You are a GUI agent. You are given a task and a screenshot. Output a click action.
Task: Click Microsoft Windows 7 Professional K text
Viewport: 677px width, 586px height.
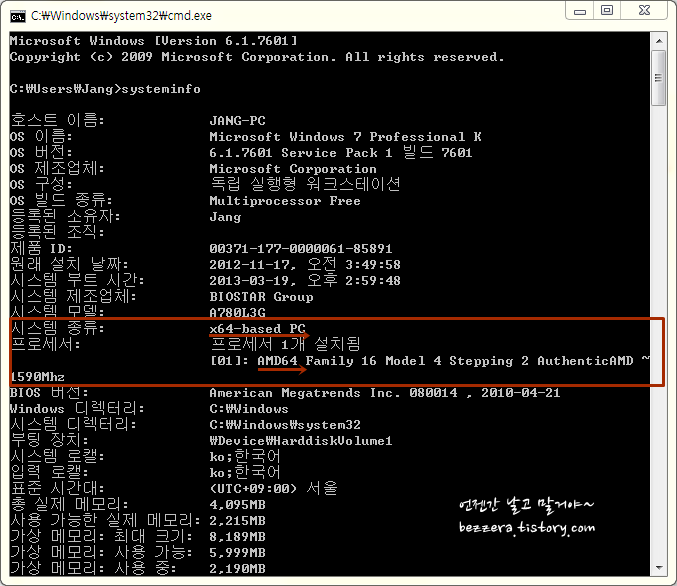345,136
